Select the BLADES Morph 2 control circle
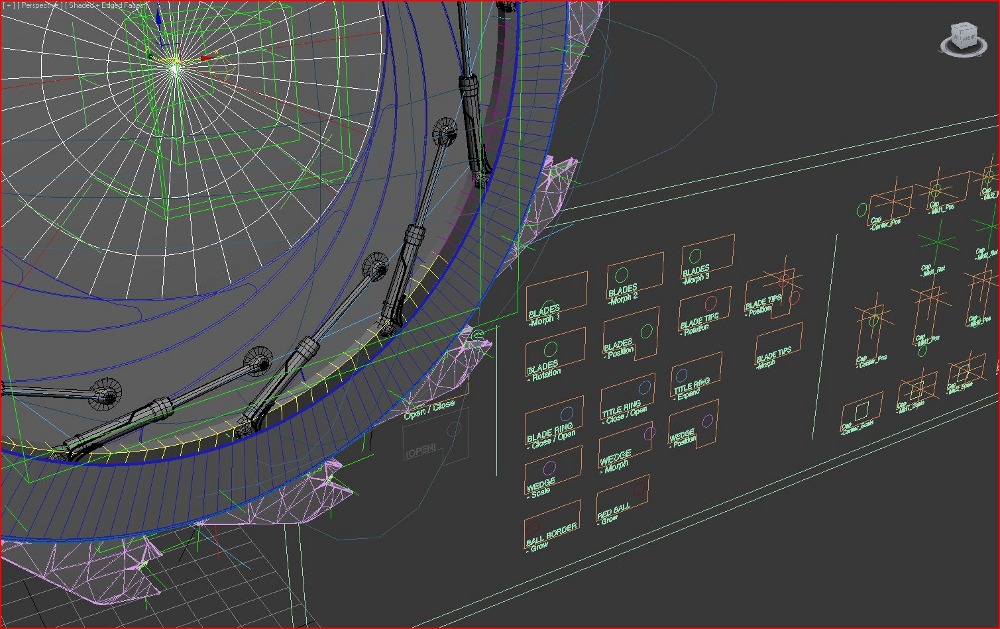This screenshot has width=1000, height=629. tap(620, 274)
